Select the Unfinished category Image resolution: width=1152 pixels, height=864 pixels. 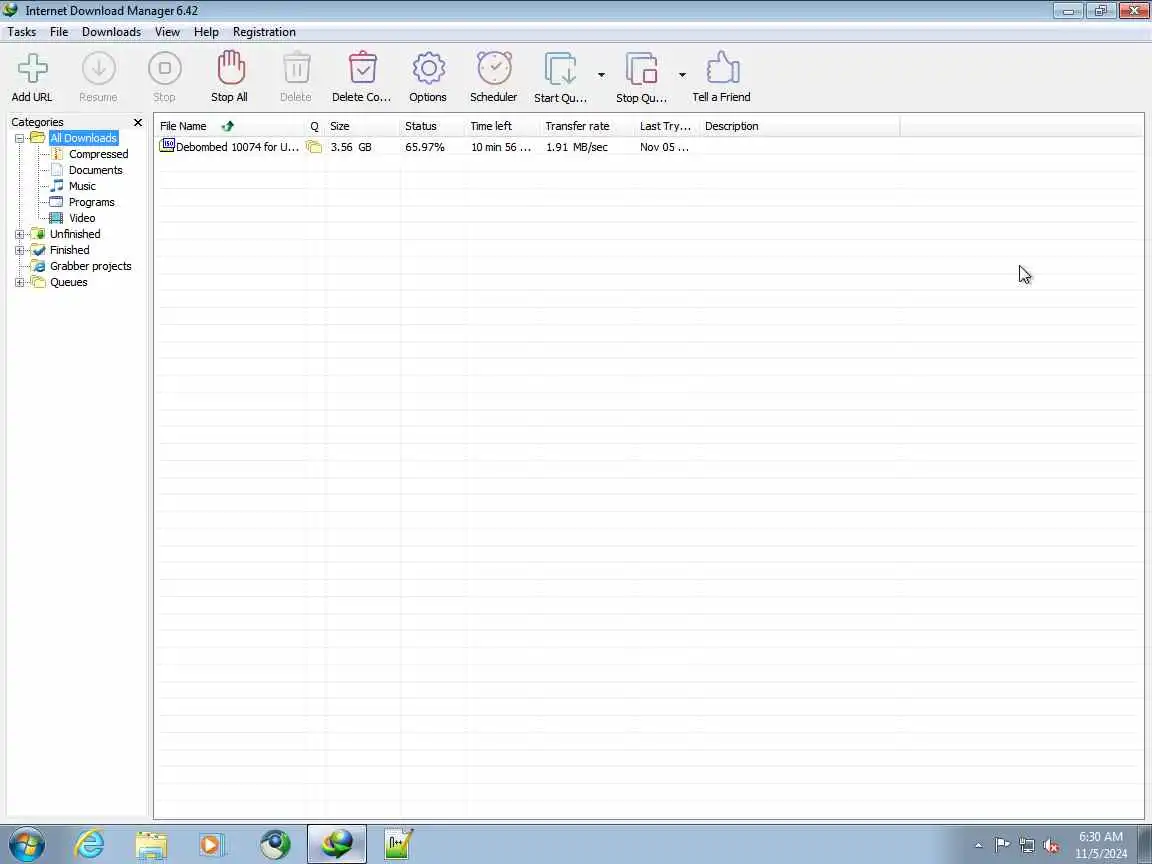point(75,234)
